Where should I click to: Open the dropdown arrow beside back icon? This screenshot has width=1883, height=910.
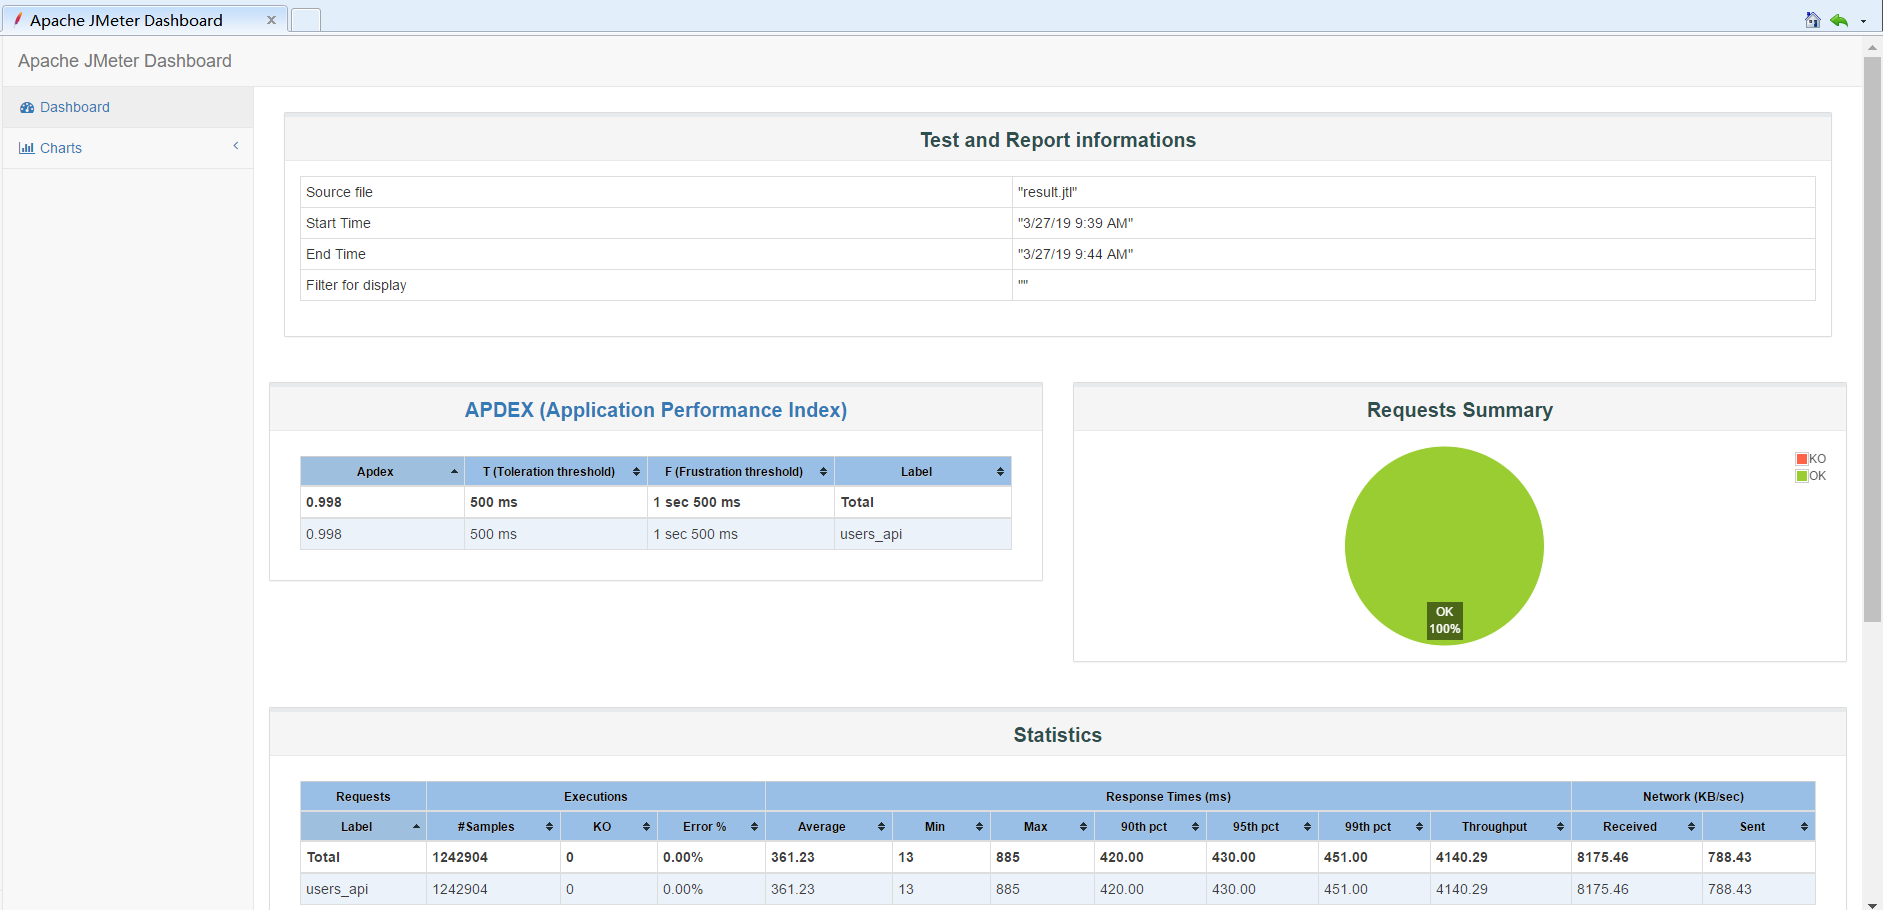click(x=1863, y=21)
